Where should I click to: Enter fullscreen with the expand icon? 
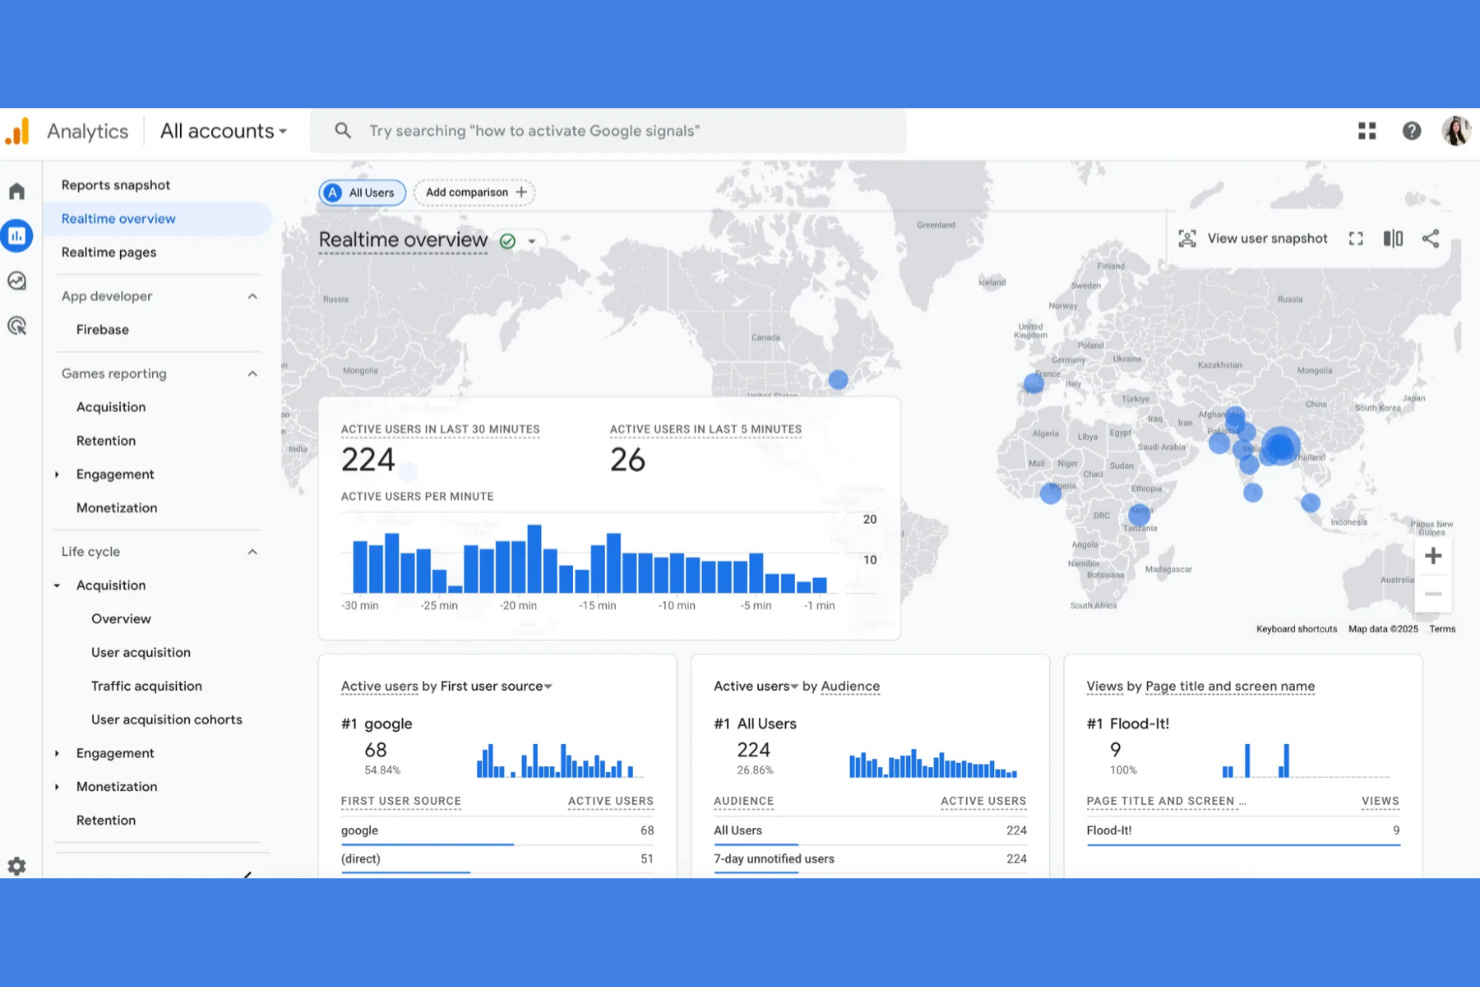click(x=1355, y=238)
